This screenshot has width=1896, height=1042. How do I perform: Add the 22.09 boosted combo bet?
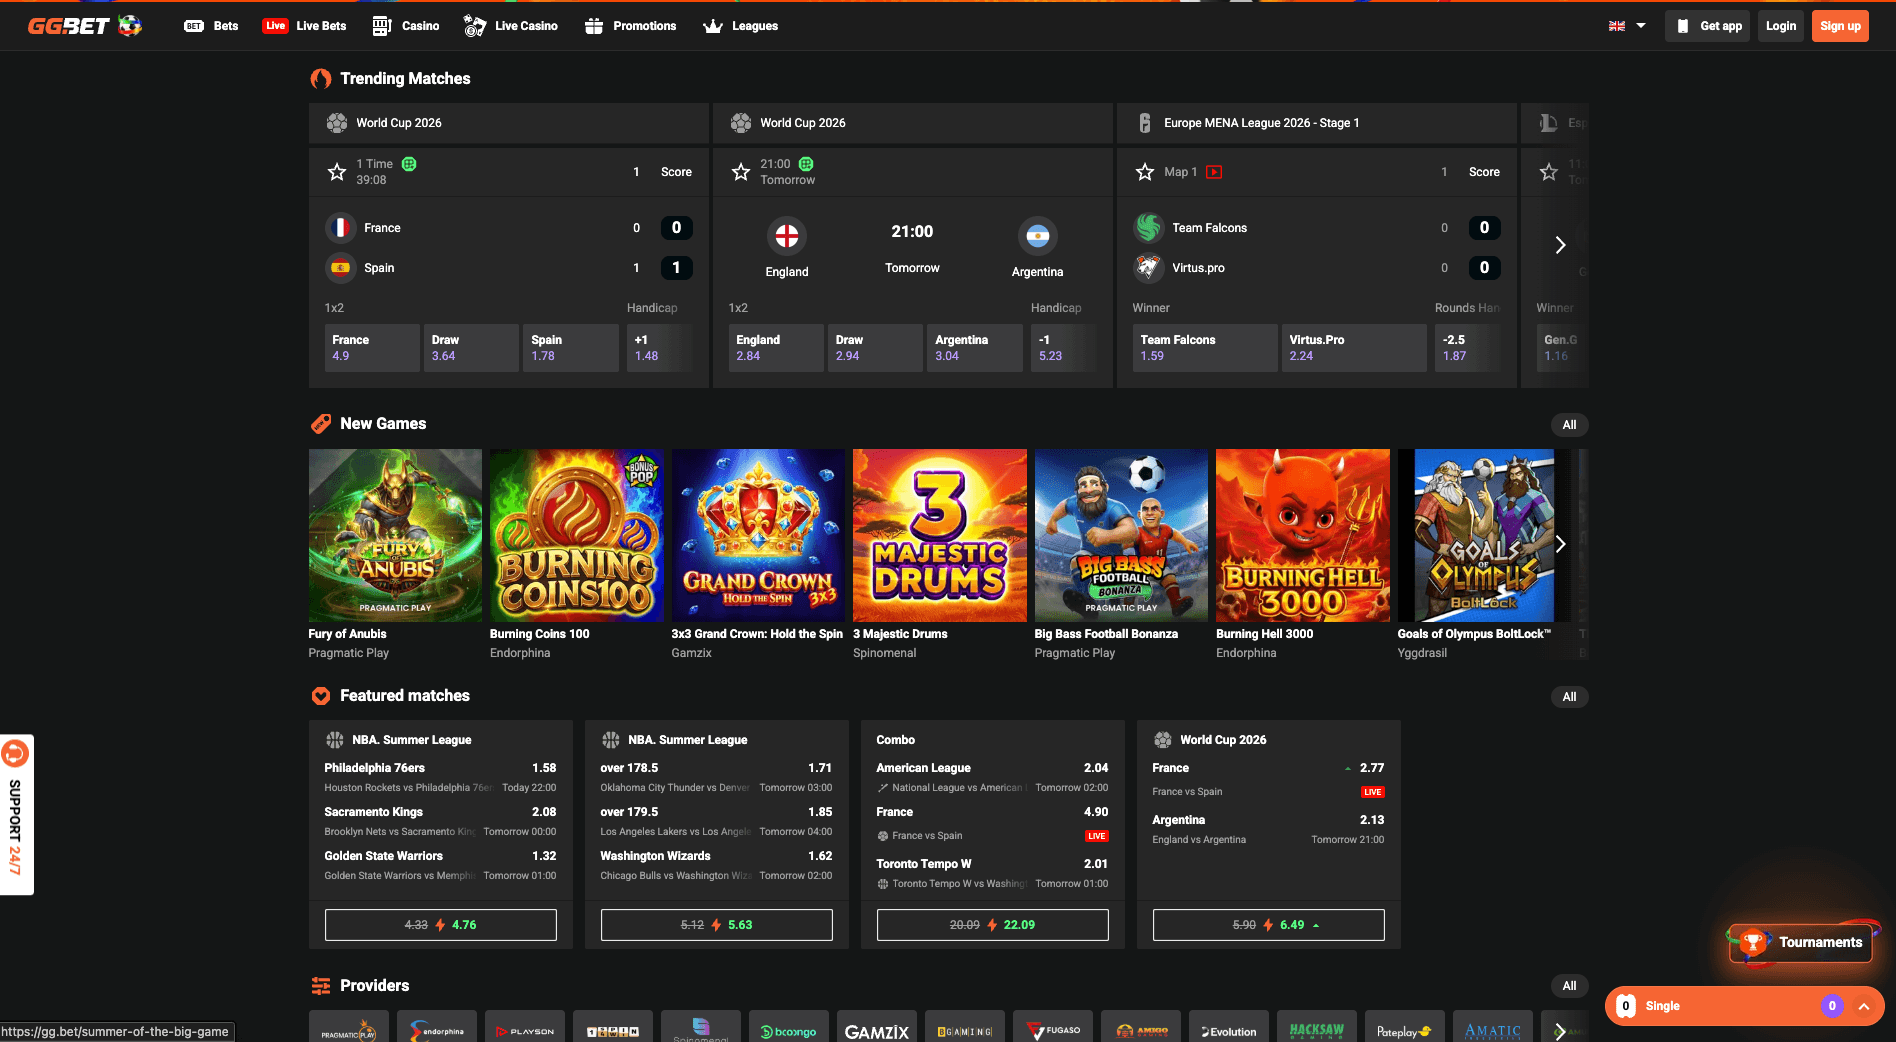(993, 925)
